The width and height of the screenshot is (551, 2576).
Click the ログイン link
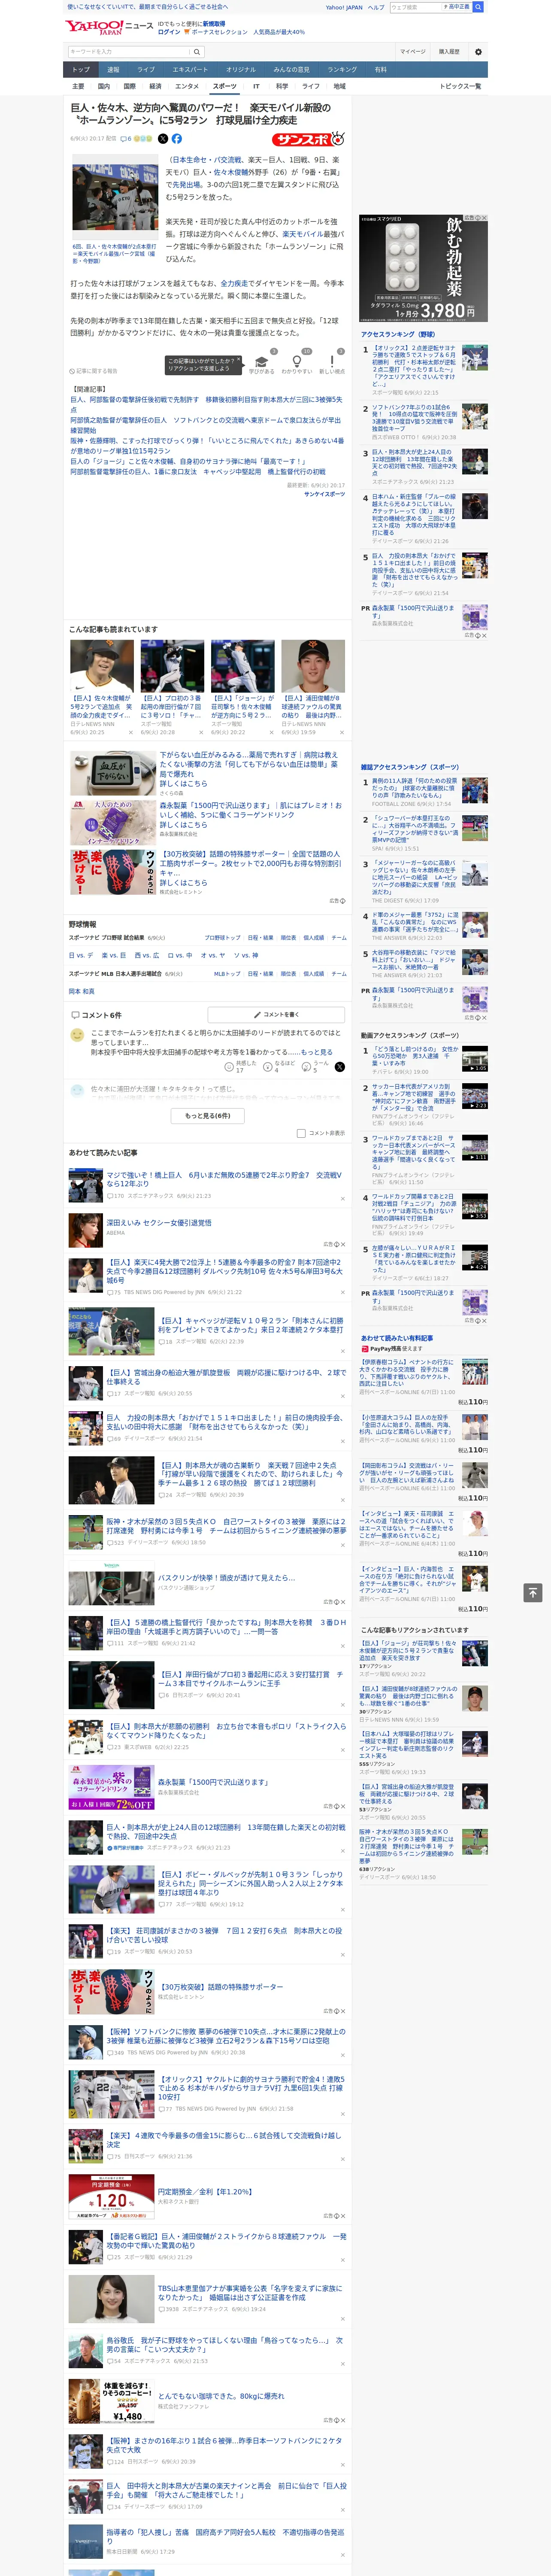[169, 32]
